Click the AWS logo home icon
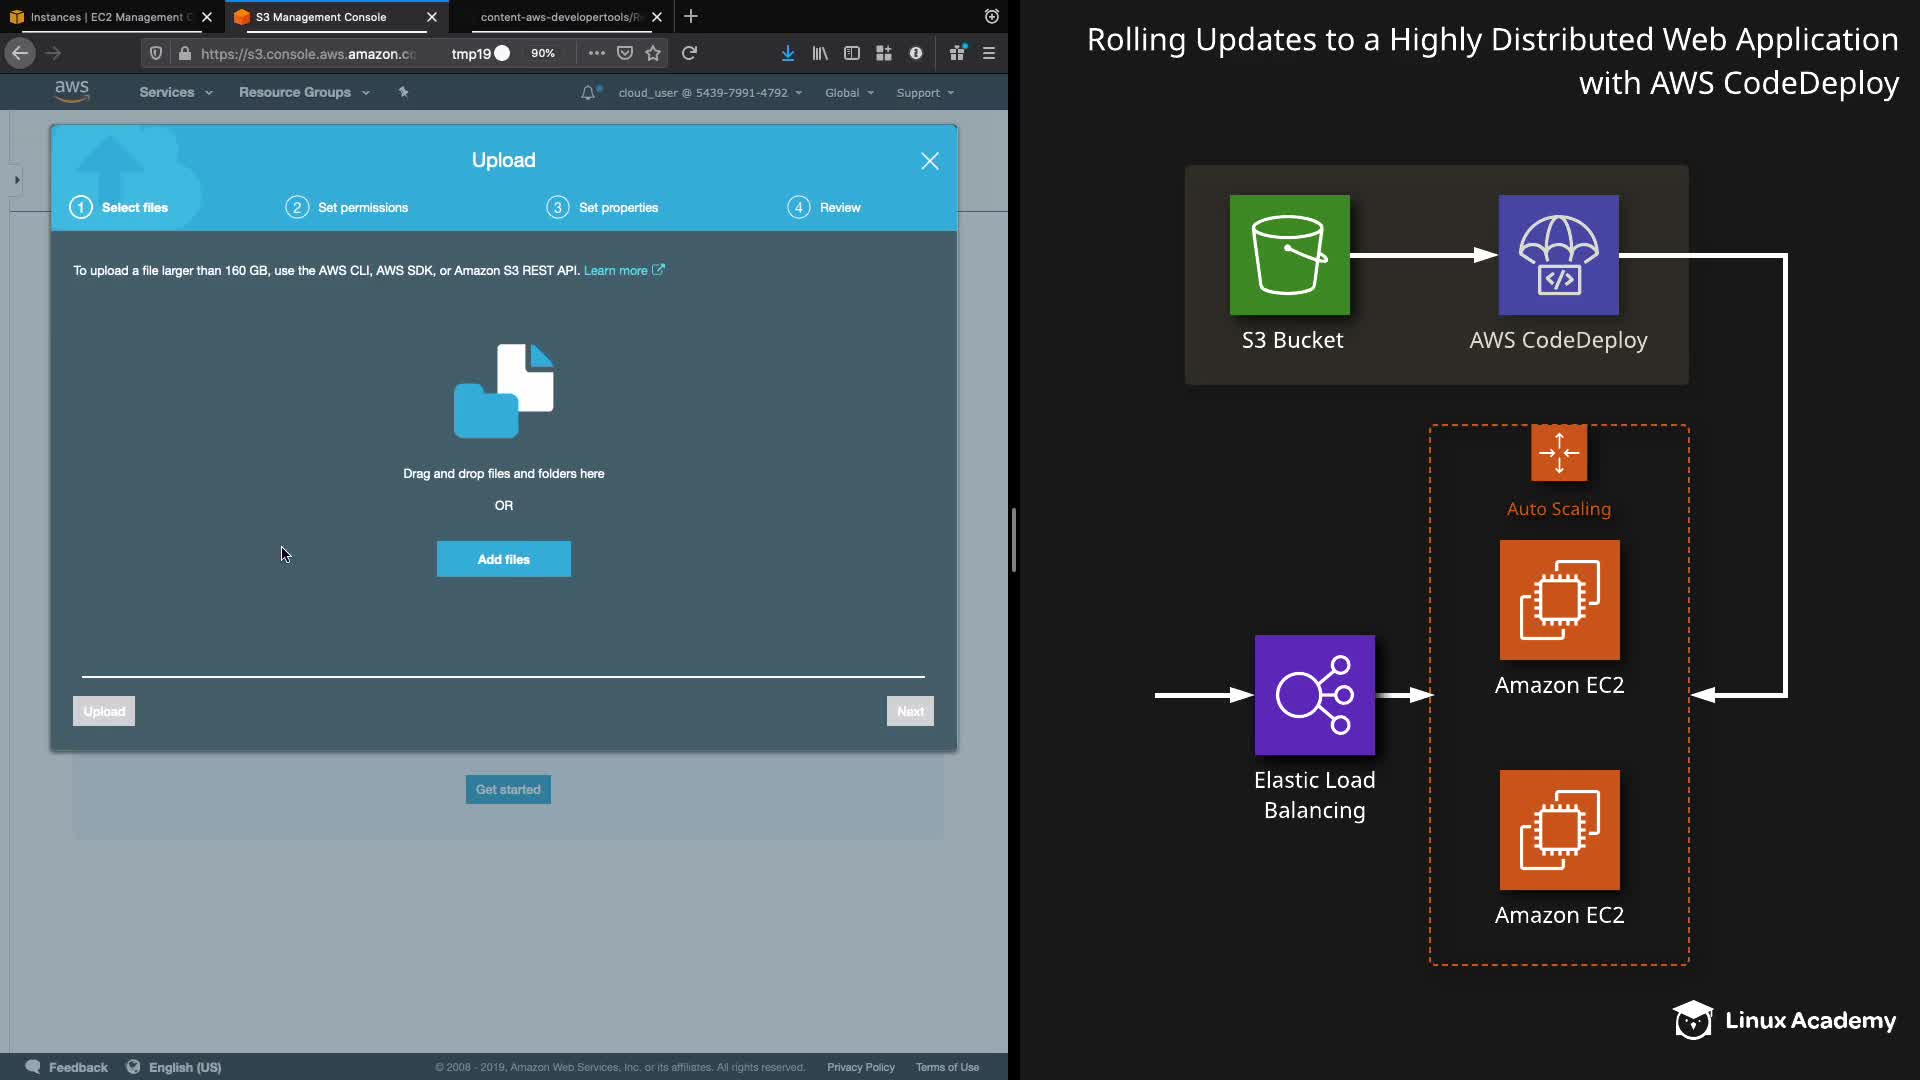This screenshot has width=1920, height=1080. click(x=72, y=91)
